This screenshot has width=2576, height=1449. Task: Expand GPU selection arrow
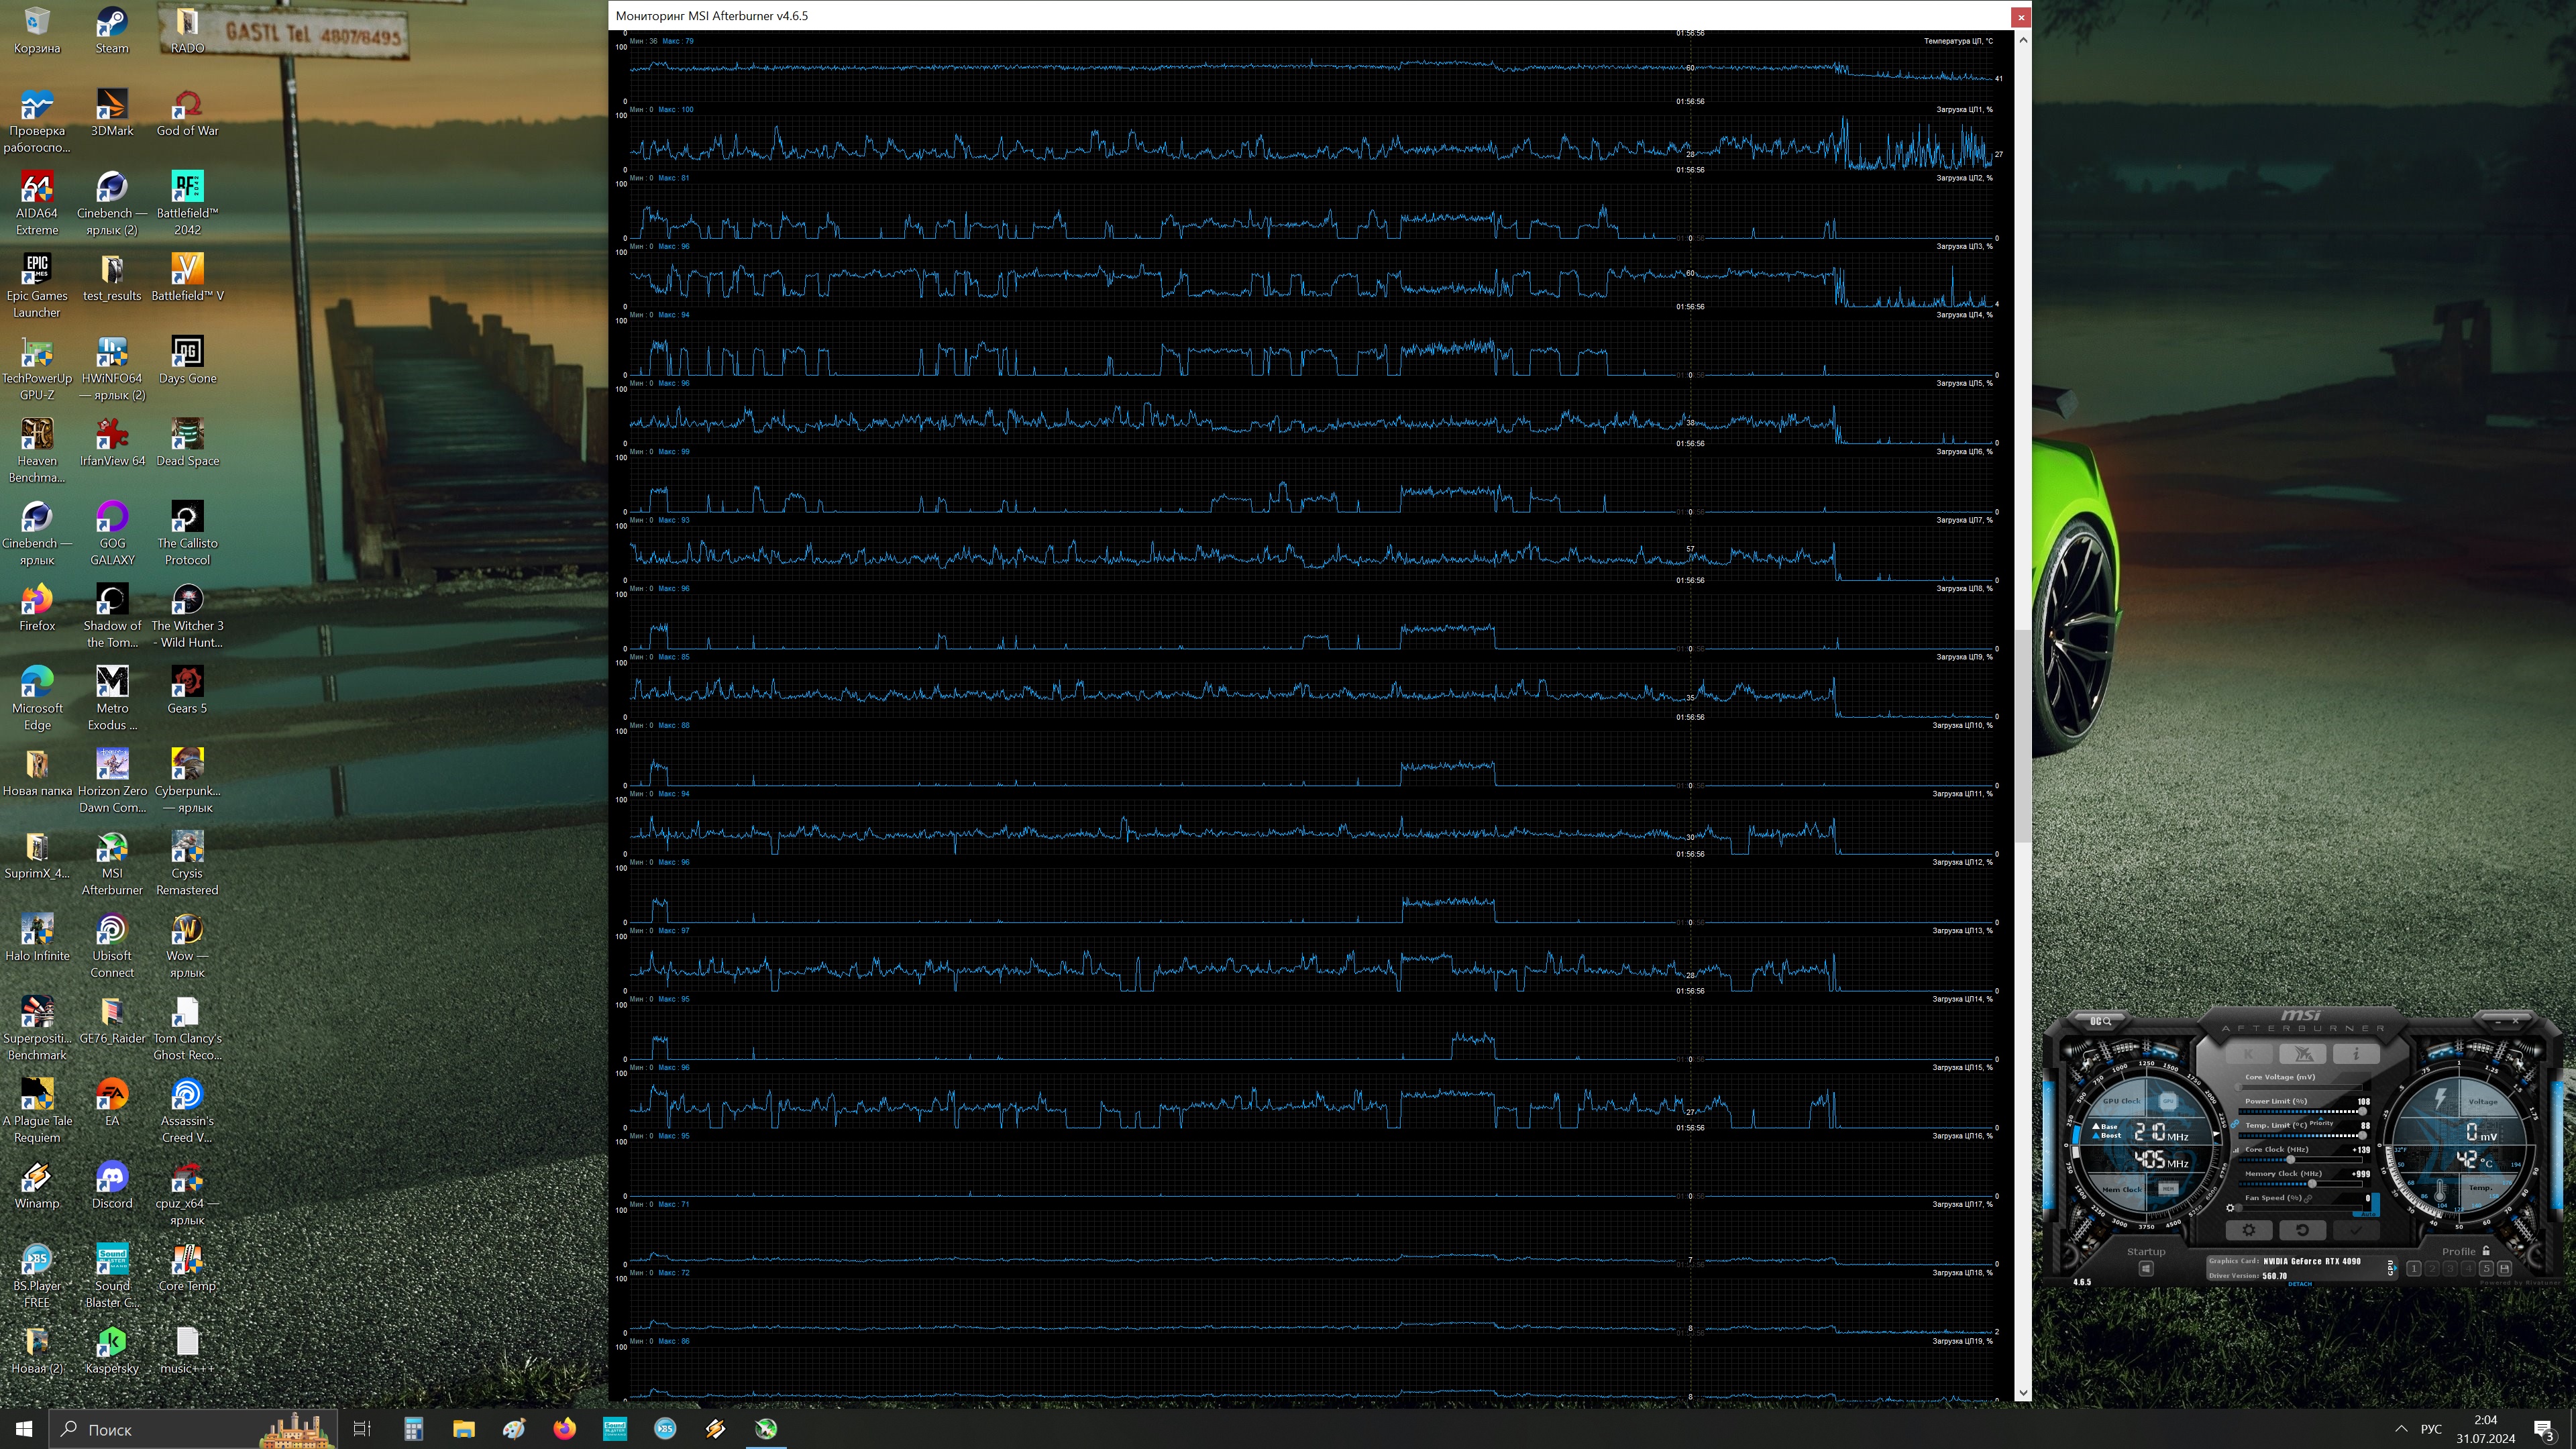pyautogui.click(x=2396, y=1268)
